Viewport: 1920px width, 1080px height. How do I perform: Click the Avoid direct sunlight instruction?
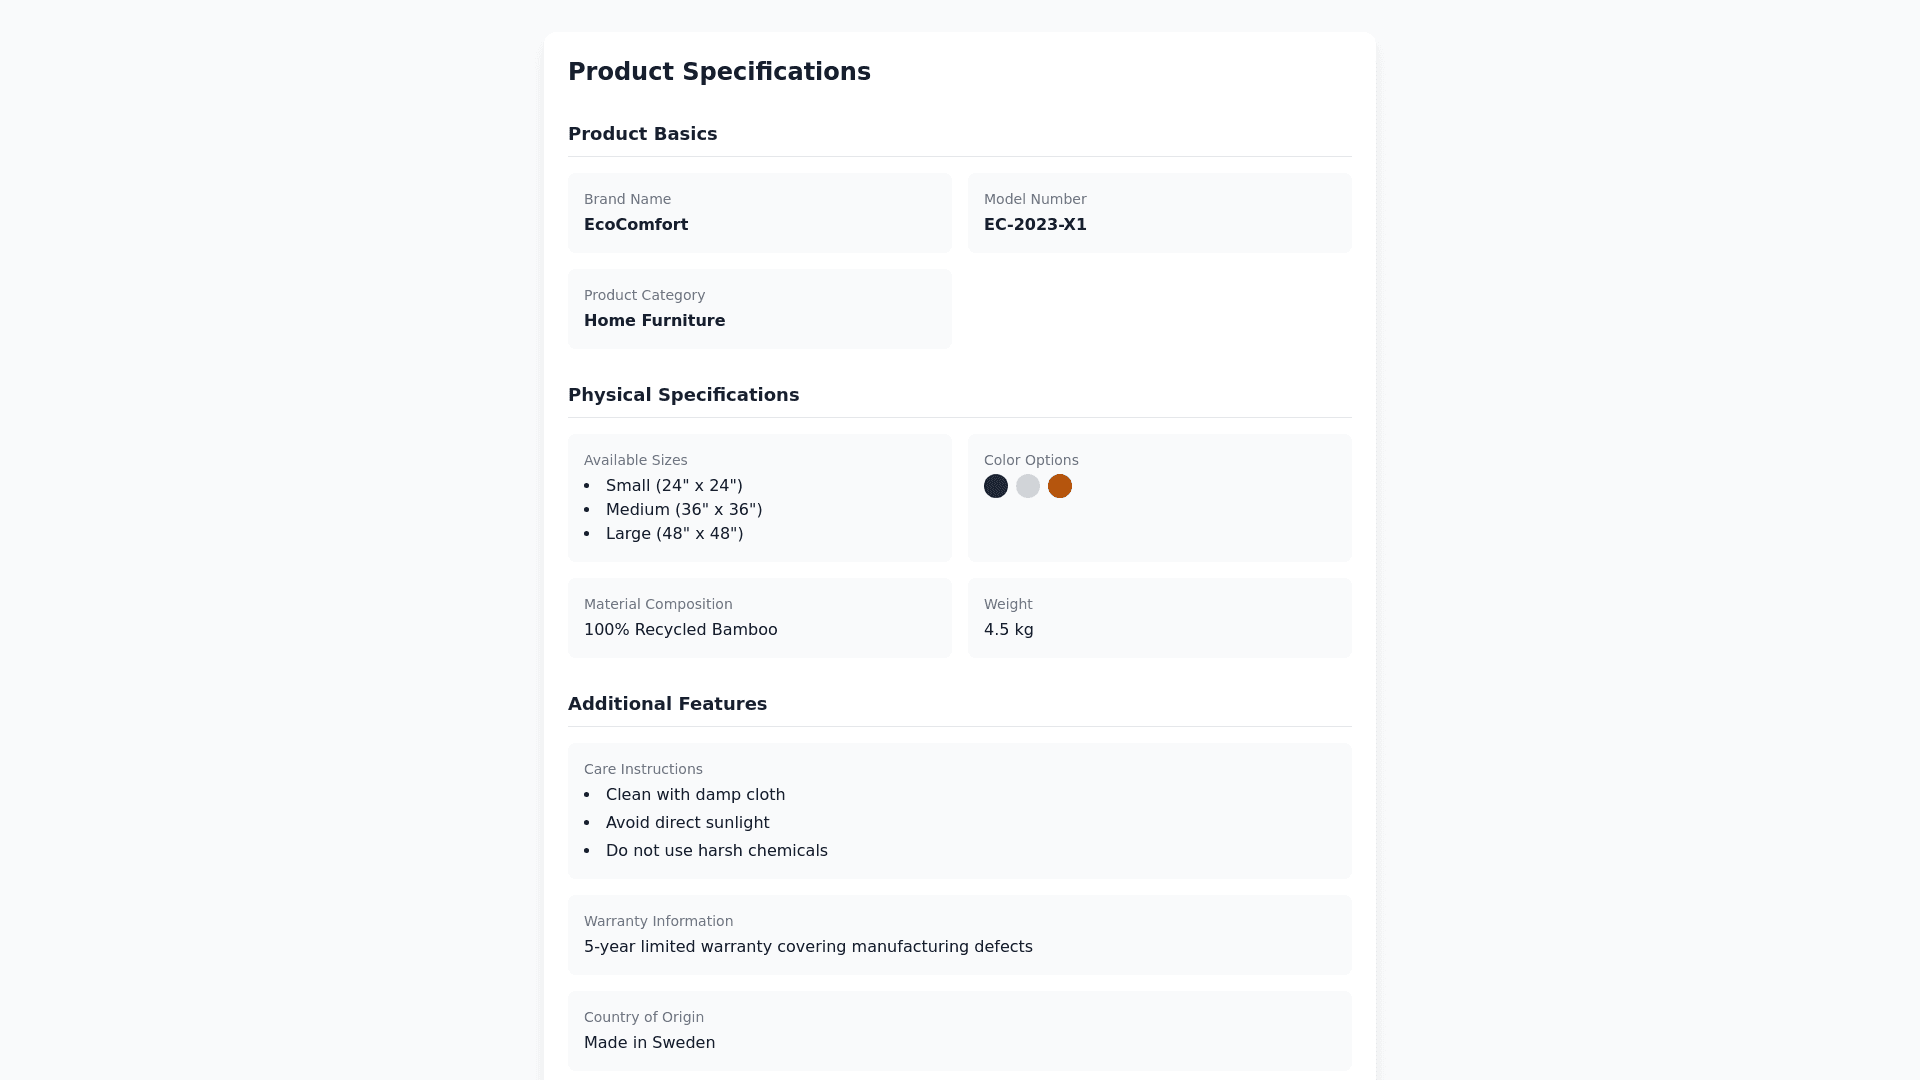coord(687,823)
